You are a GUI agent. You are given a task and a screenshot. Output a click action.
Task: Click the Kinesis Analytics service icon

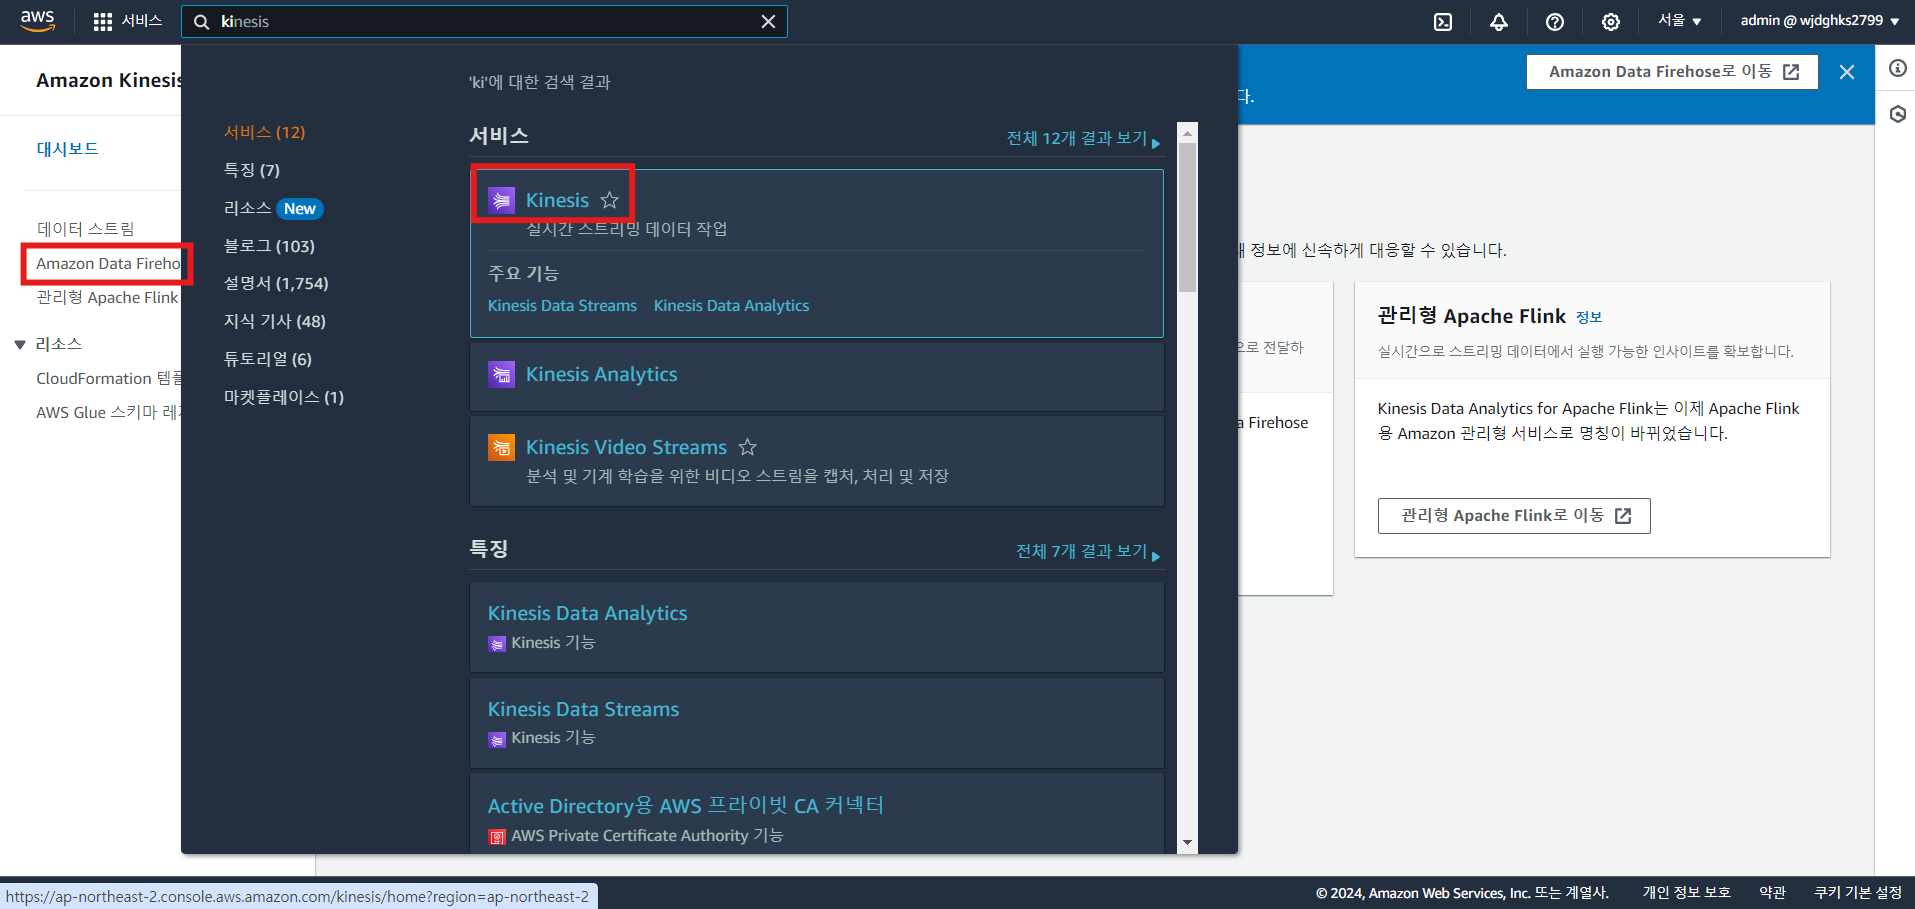pyautogui.click(x=501, y=374)
